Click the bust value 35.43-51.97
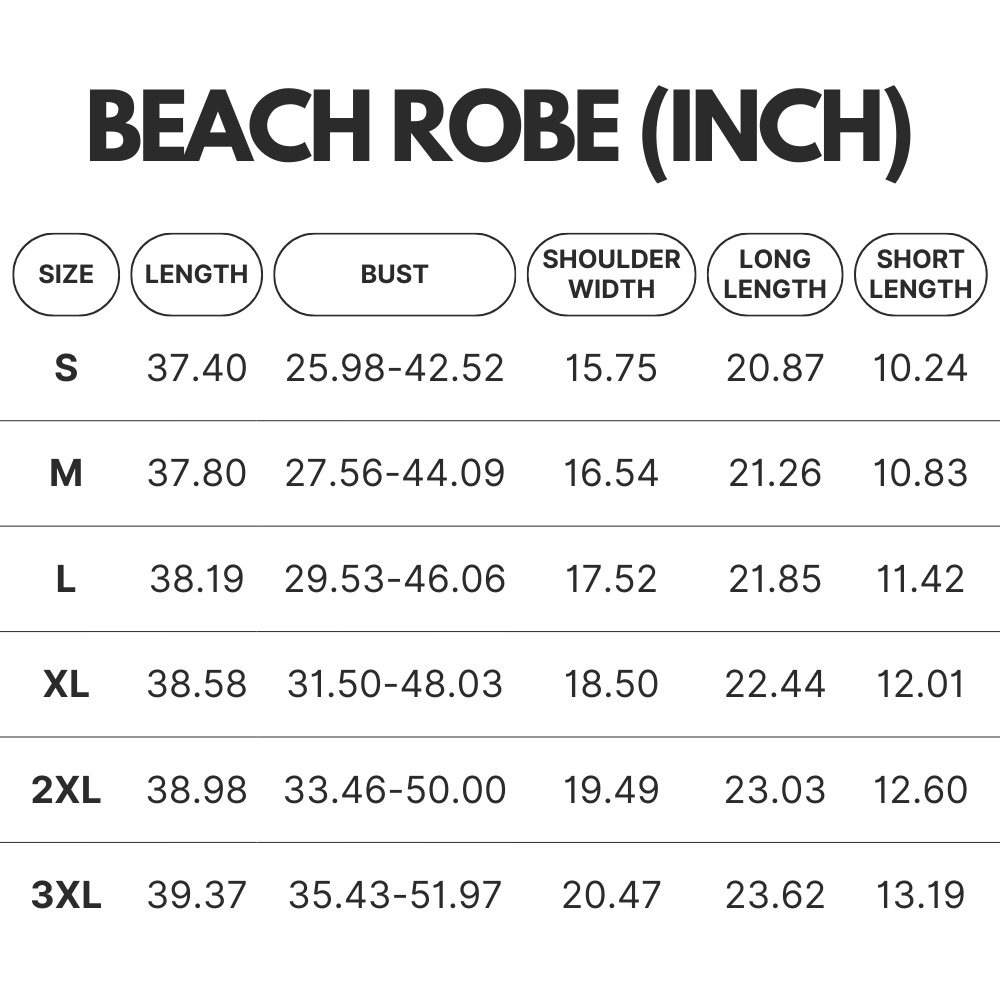This screenshot has width=1000, height=1000. coord(394,895)
